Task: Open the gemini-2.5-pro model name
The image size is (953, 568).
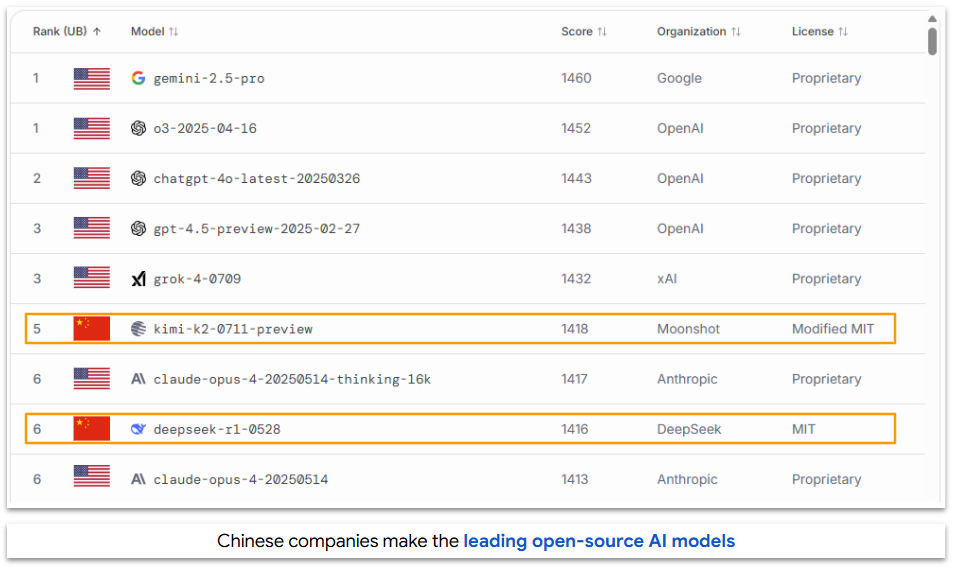Action: (209, 78)
